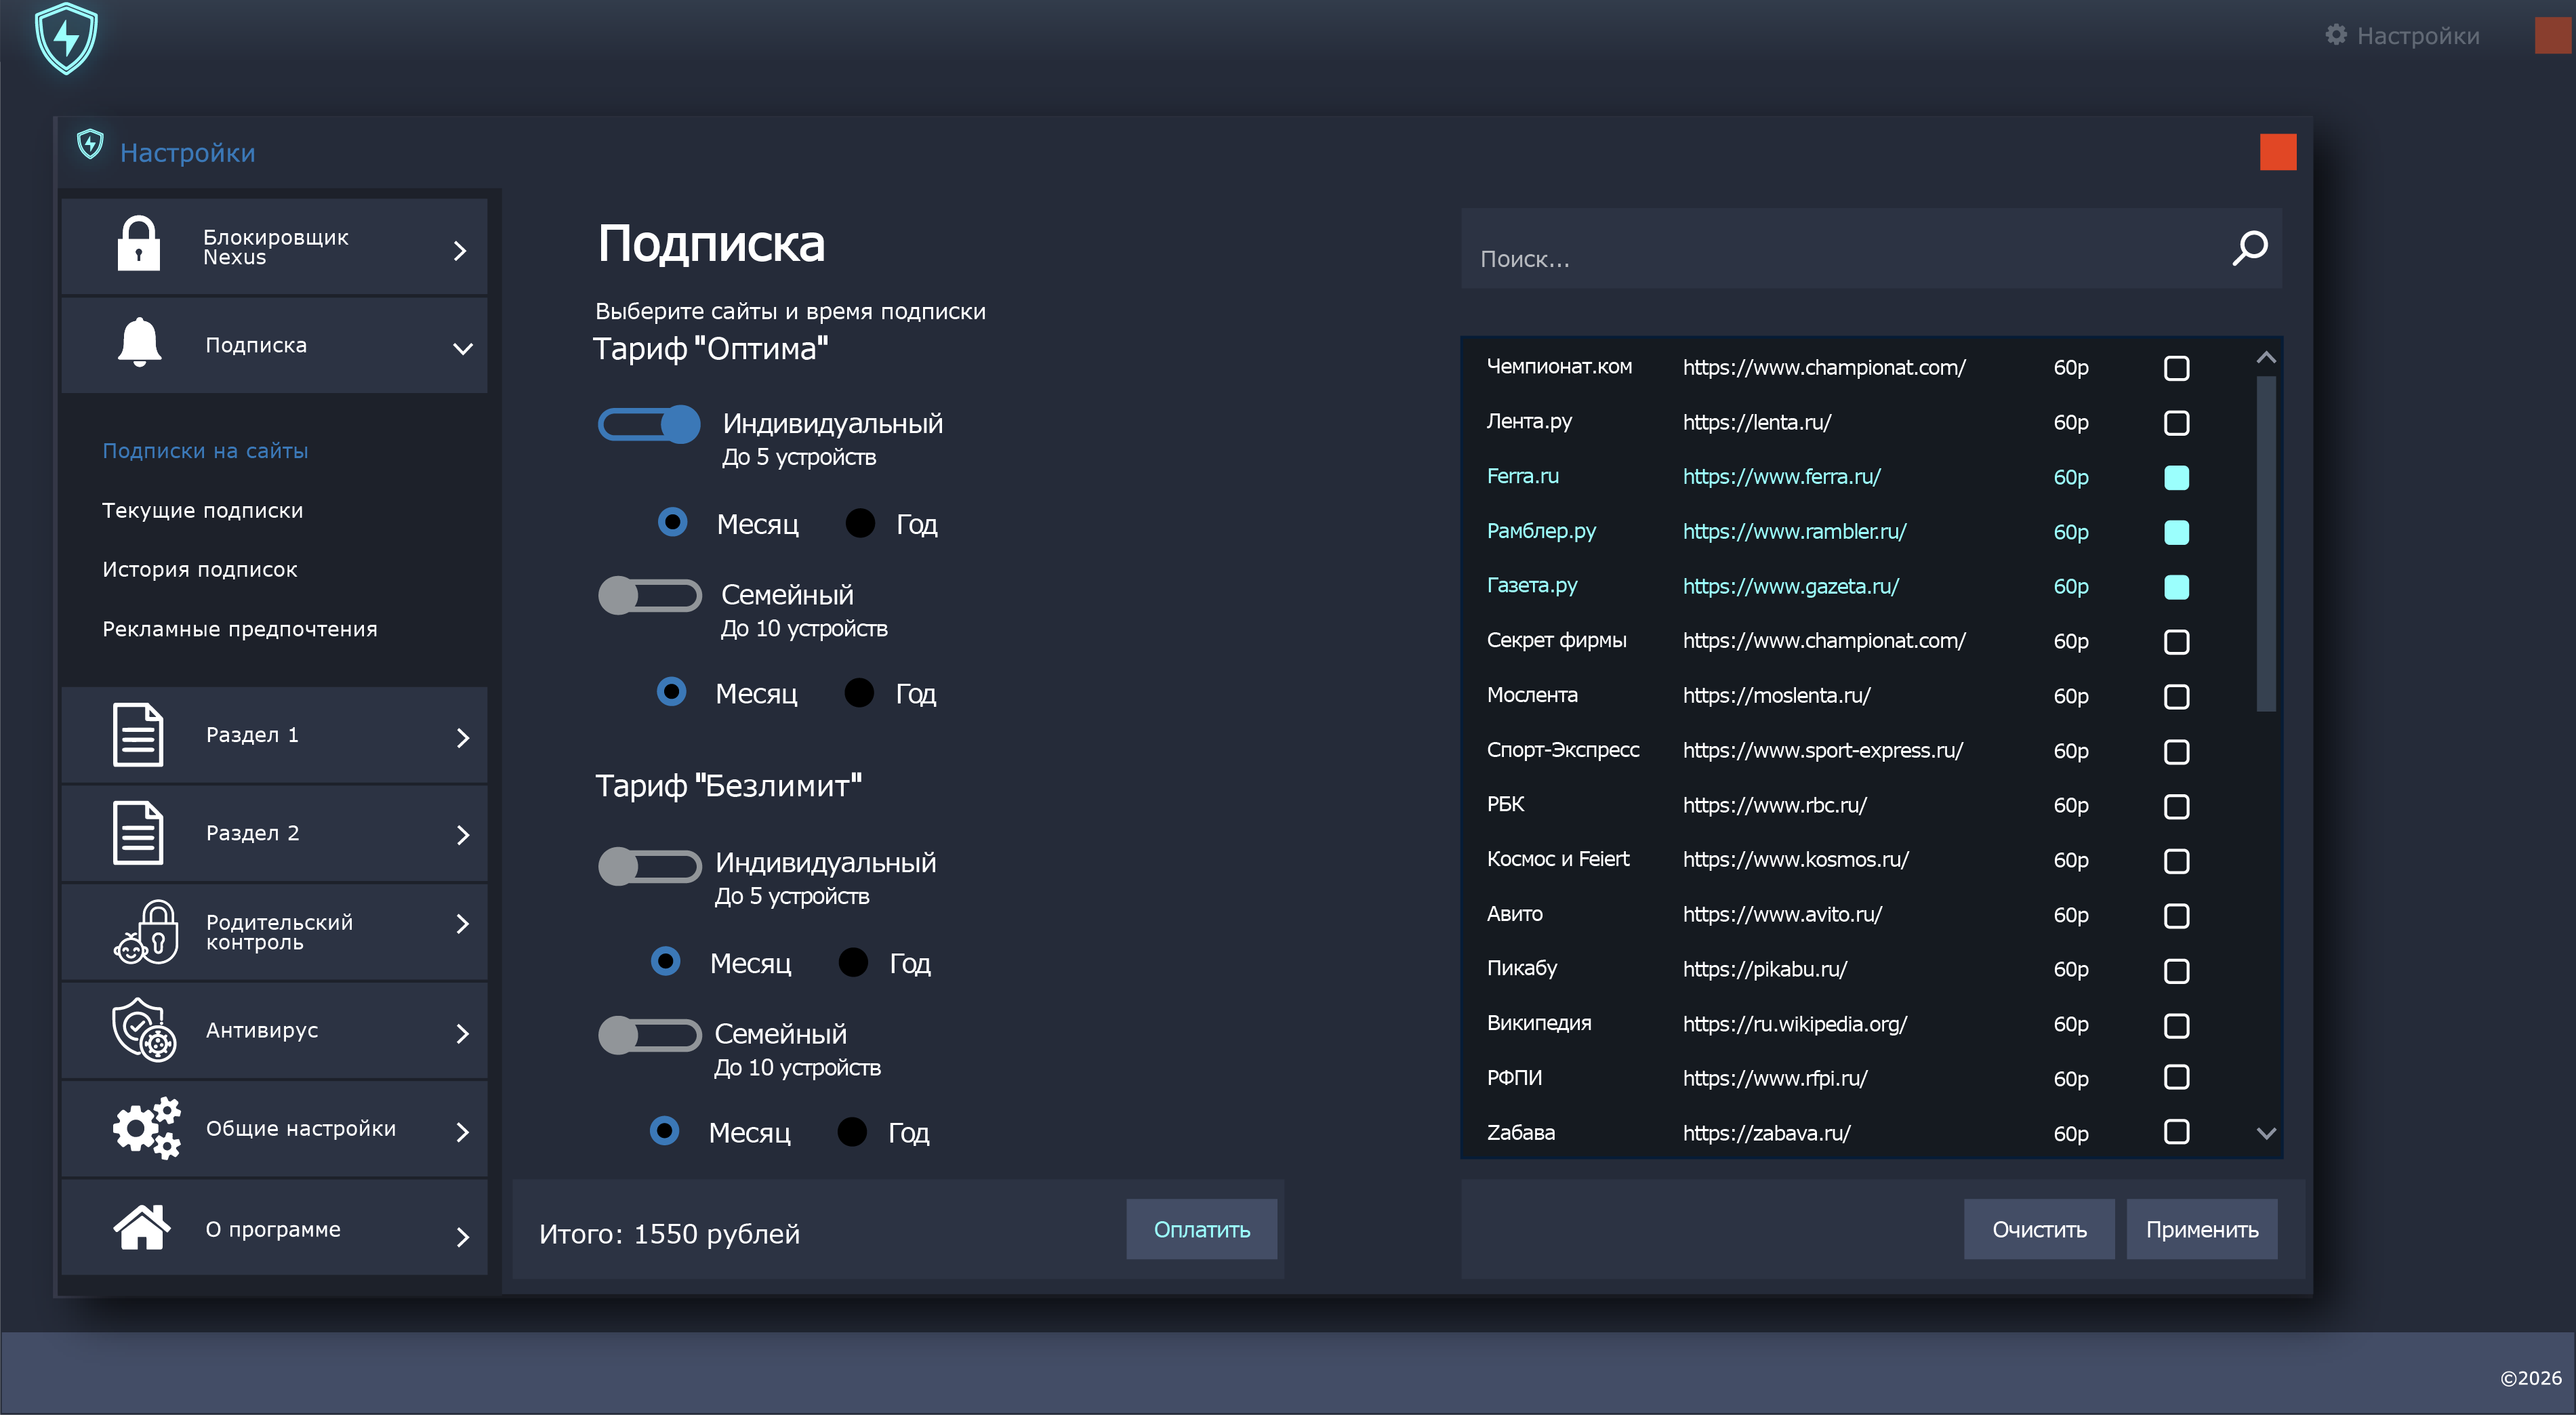Select Год for Оптима Индивидуальный plan
2576x1415 pixels.
(x=860, y=523)
